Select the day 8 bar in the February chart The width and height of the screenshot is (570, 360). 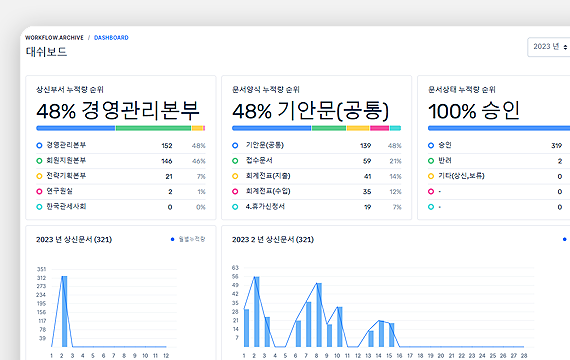pyautogui.click(x=319, y=315)
